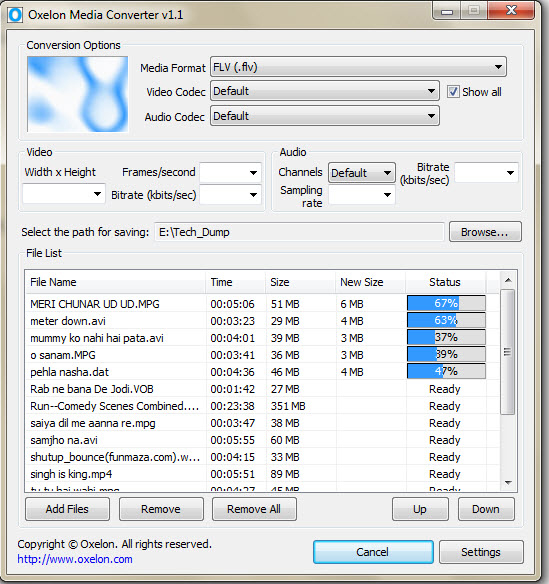Click the file list scrollbar thumb
Screen dimensions: 549x584
point(507,352)
